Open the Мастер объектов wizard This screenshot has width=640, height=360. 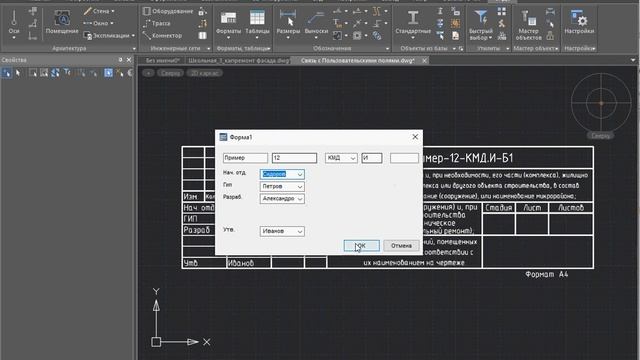coord(528,24)
